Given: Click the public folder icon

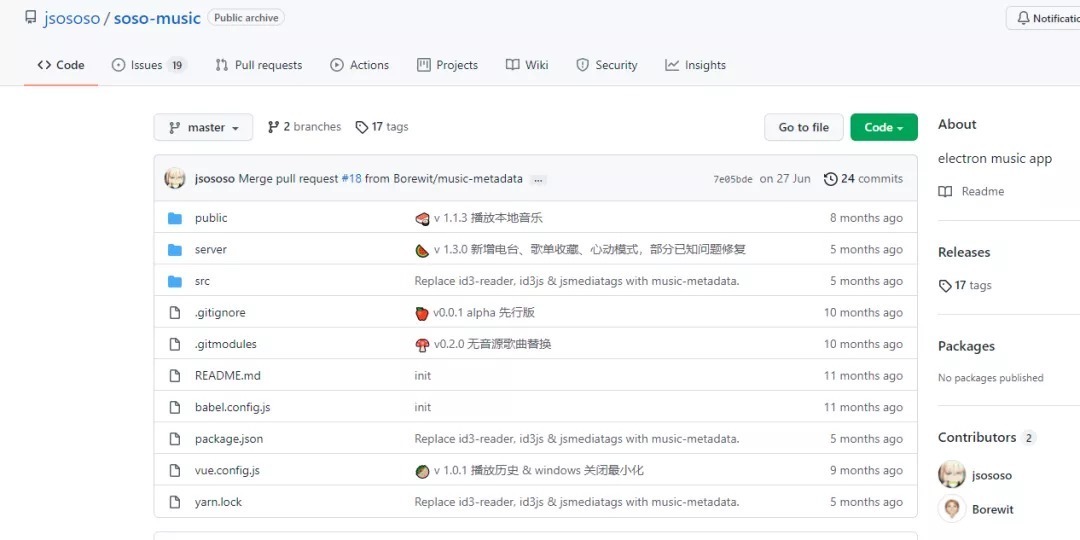Looking at the screenshot, I should (175, 218).
